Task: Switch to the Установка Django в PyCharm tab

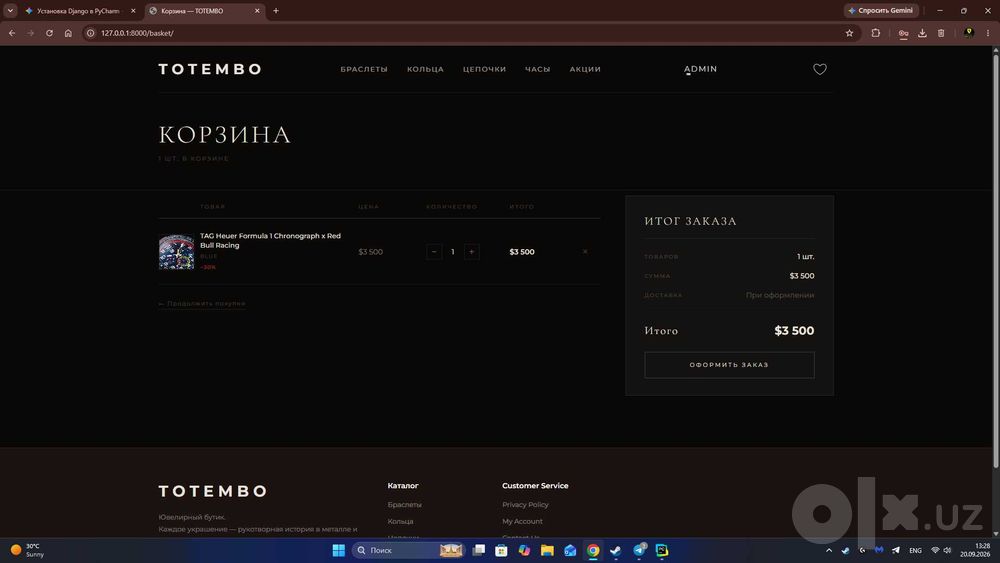Action: click(x=79, y=11)
